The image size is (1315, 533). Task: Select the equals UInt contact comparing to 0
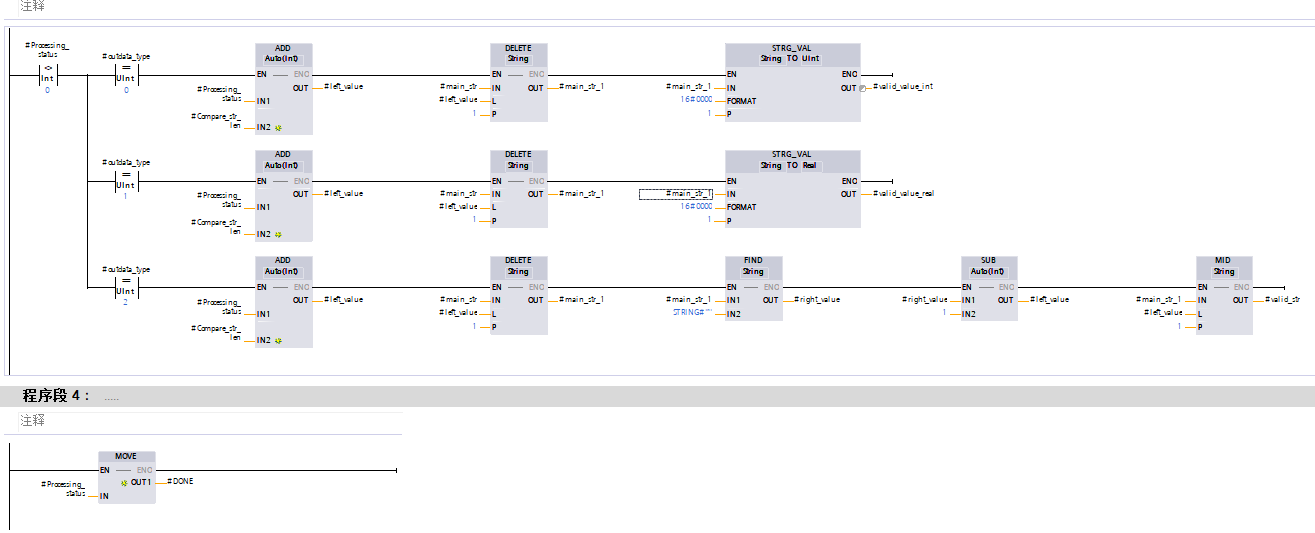tap(126, 77)
